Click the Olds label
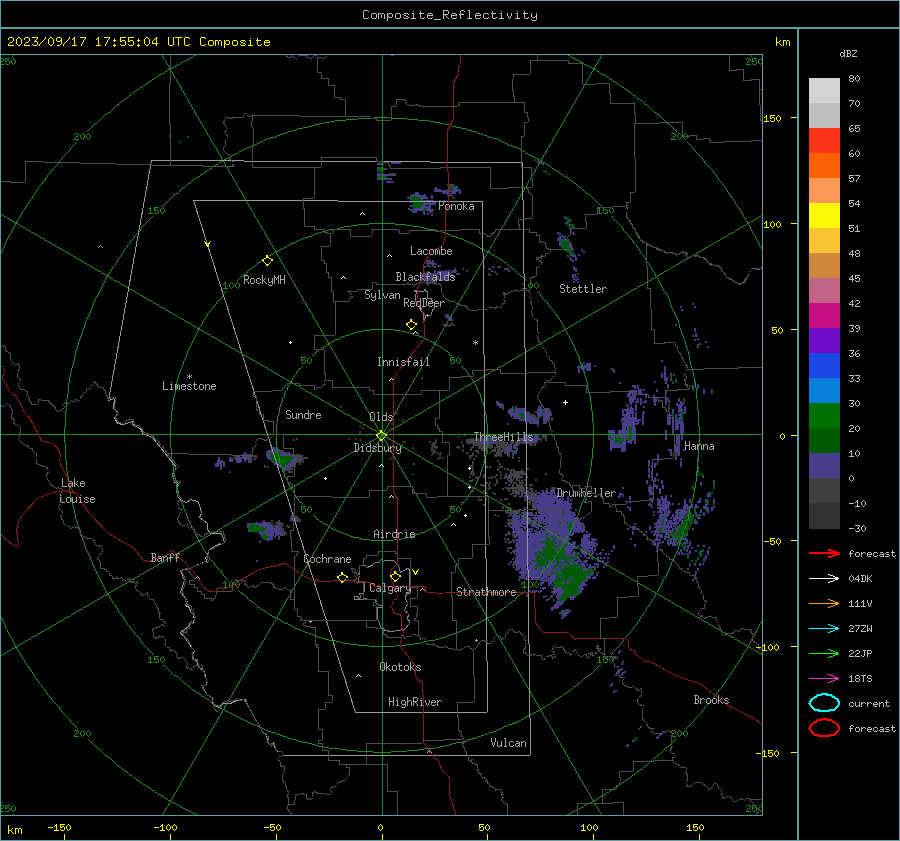The width and height of the screenshot is (900, 841). pos(381,417)
